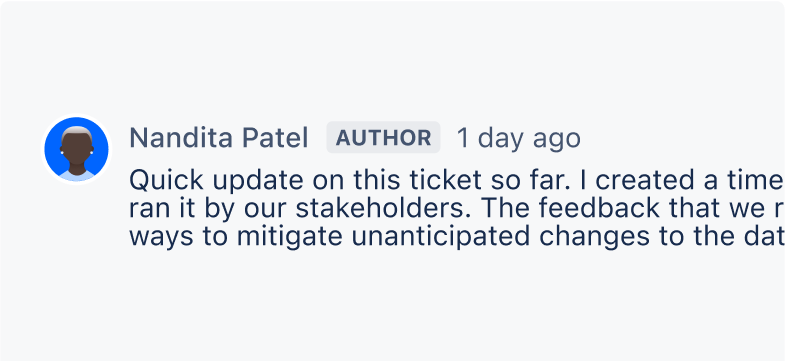Click the AUTHOR badge label
Viewport: 785px width, 361px height.
coord(383,138)
